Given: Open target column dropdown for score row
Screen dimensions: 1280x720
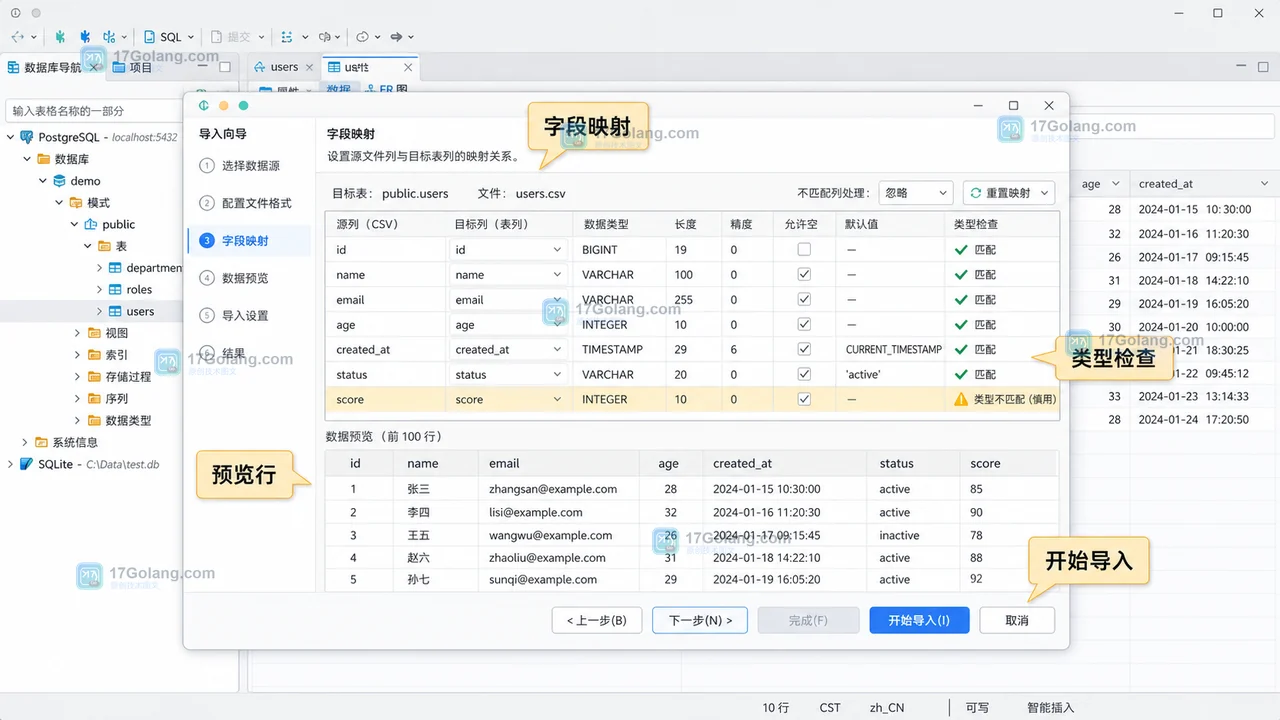Looking at the screenshot, I should pos(557,400).
